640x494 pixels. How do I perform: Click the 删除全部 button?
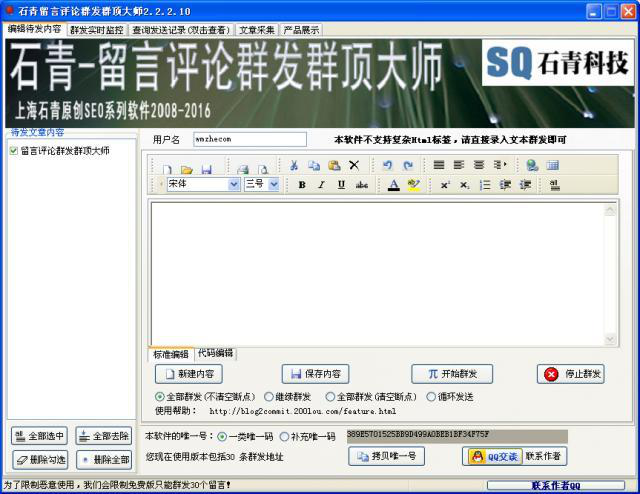click(x=104, y=460)
